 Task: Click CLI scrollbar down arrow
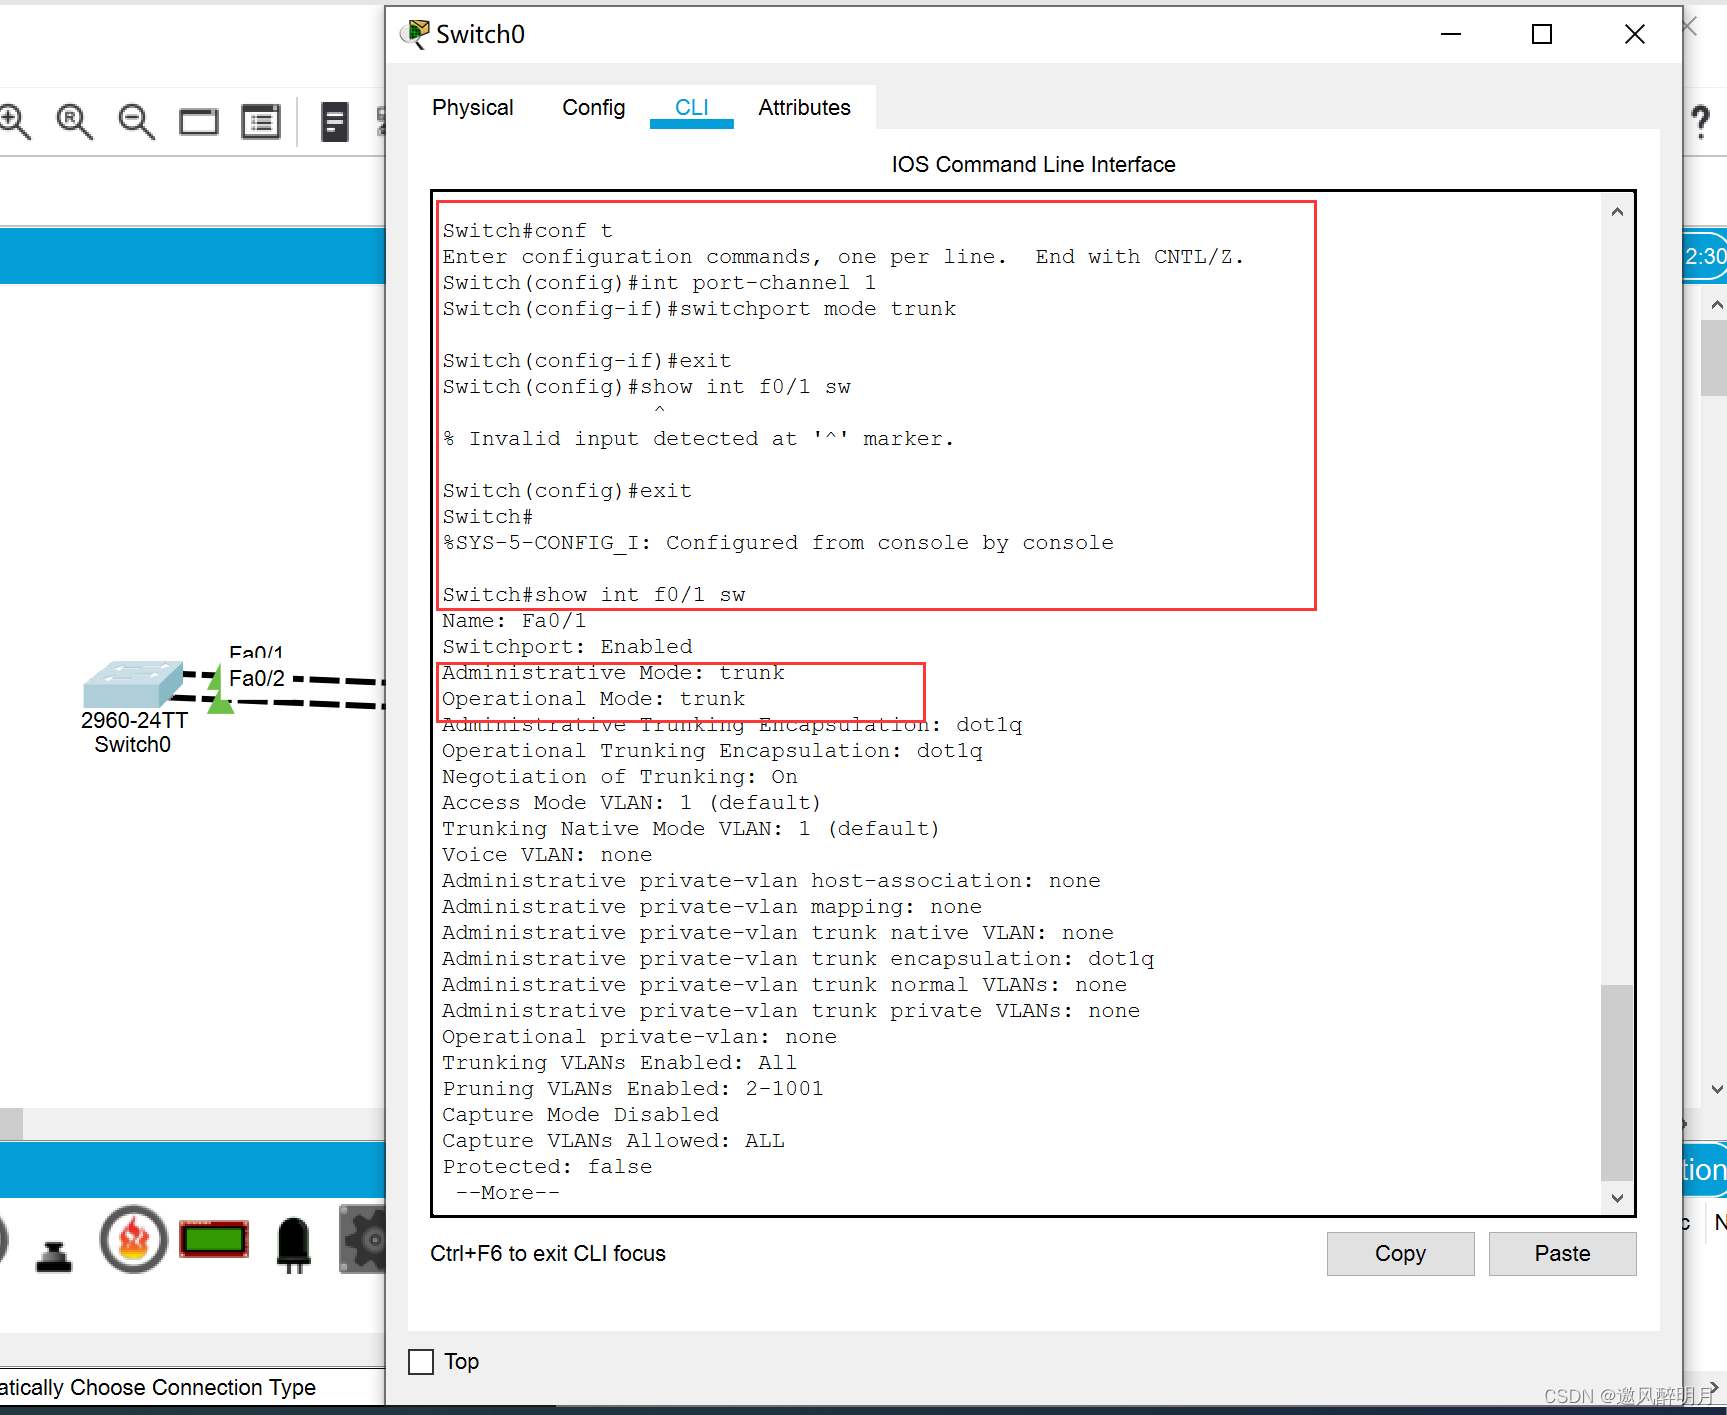tap(1617, 1198)
